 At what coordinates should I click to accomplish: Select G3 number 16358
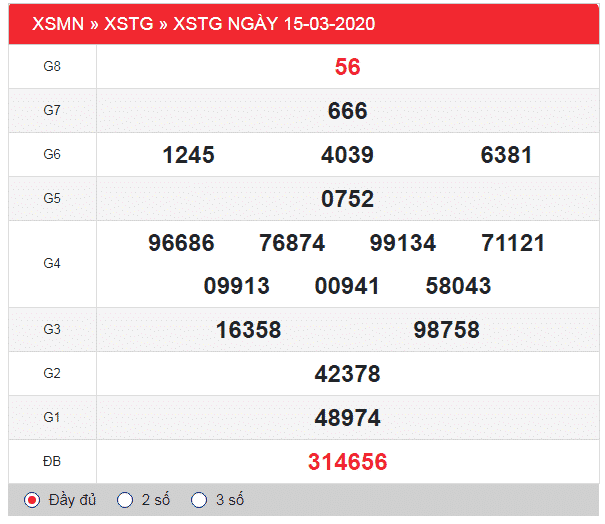click(248, 330)
